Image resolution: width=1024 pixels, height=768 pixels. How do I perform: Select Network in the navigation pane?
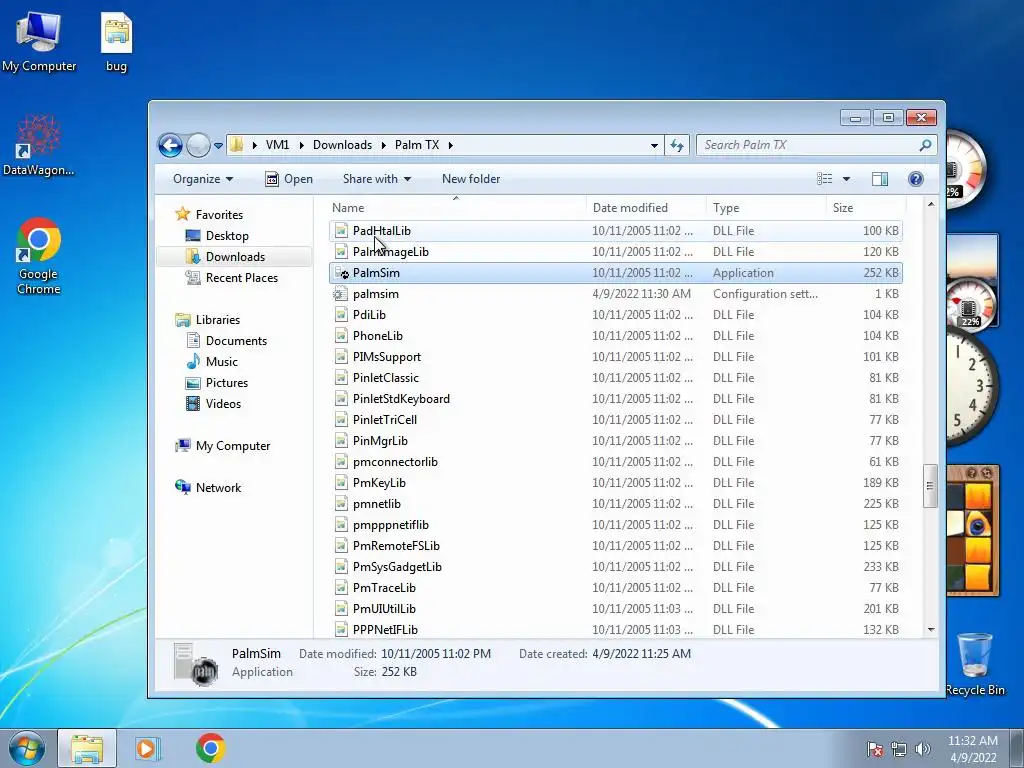click(x=218, y=487)
